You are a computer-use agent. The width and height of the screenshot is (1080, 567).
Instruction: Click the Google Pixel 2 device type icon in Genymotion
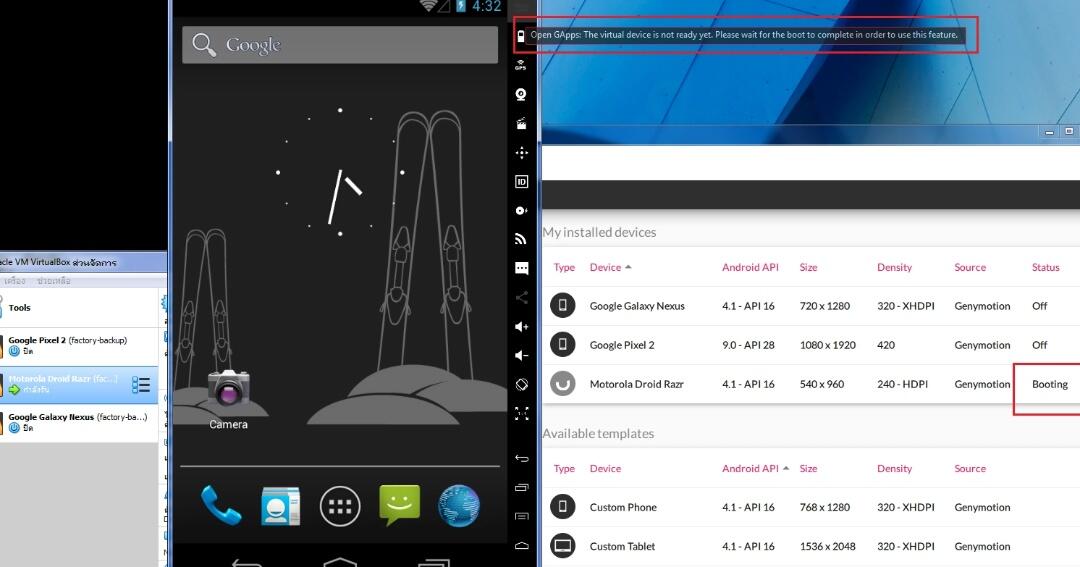563,344
